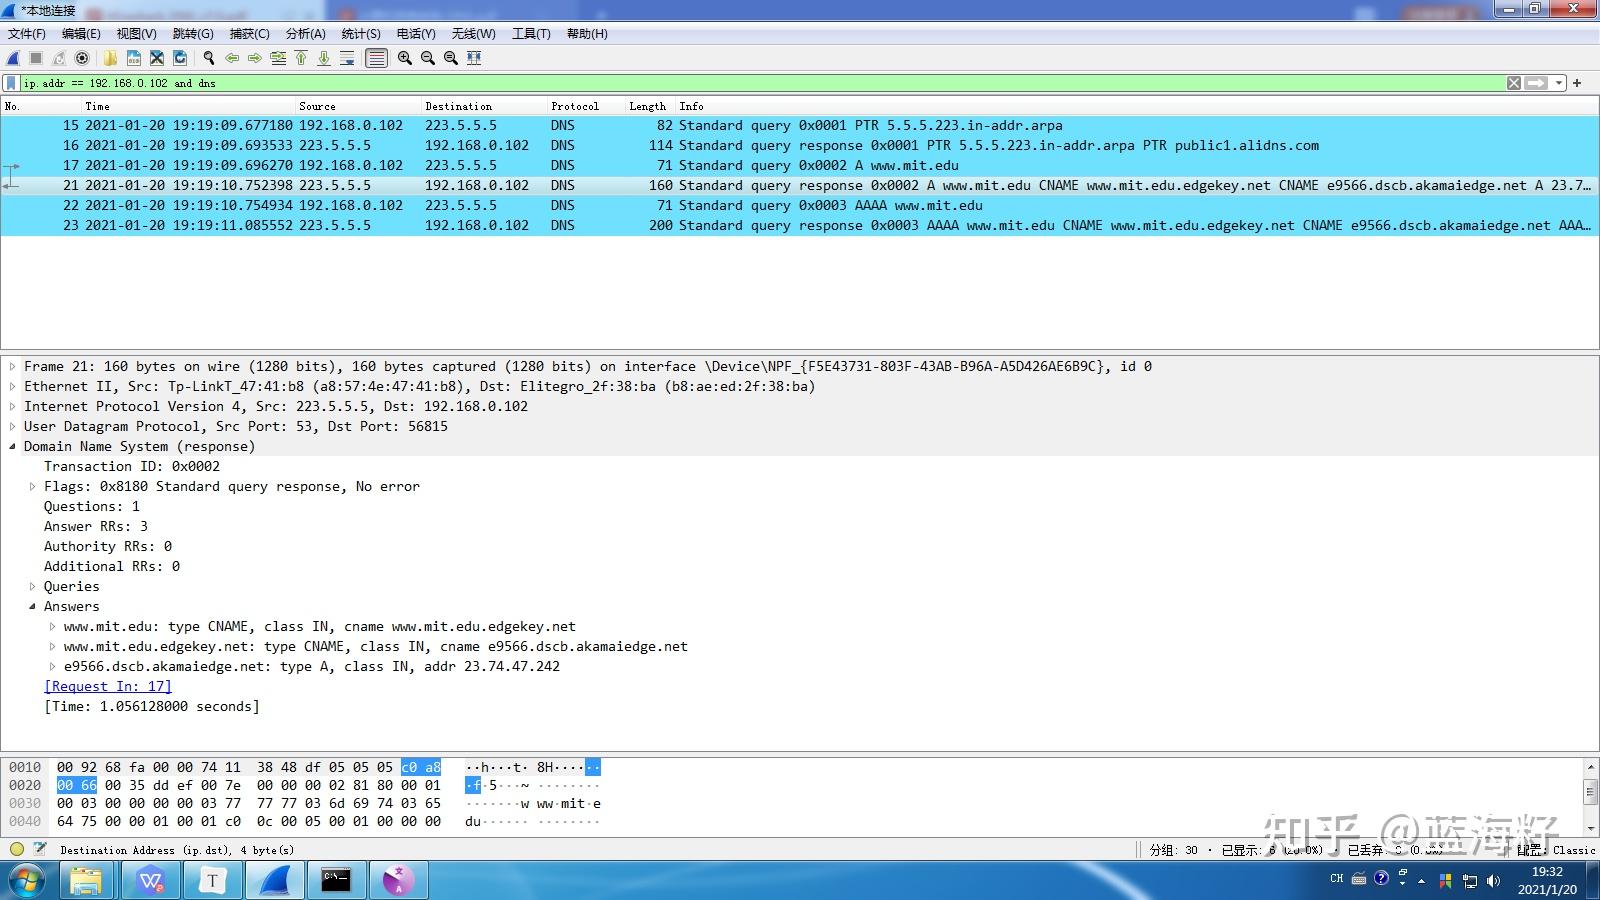Open the filter bookmark menu
The image size is (1600, 900).
[10, 83]
